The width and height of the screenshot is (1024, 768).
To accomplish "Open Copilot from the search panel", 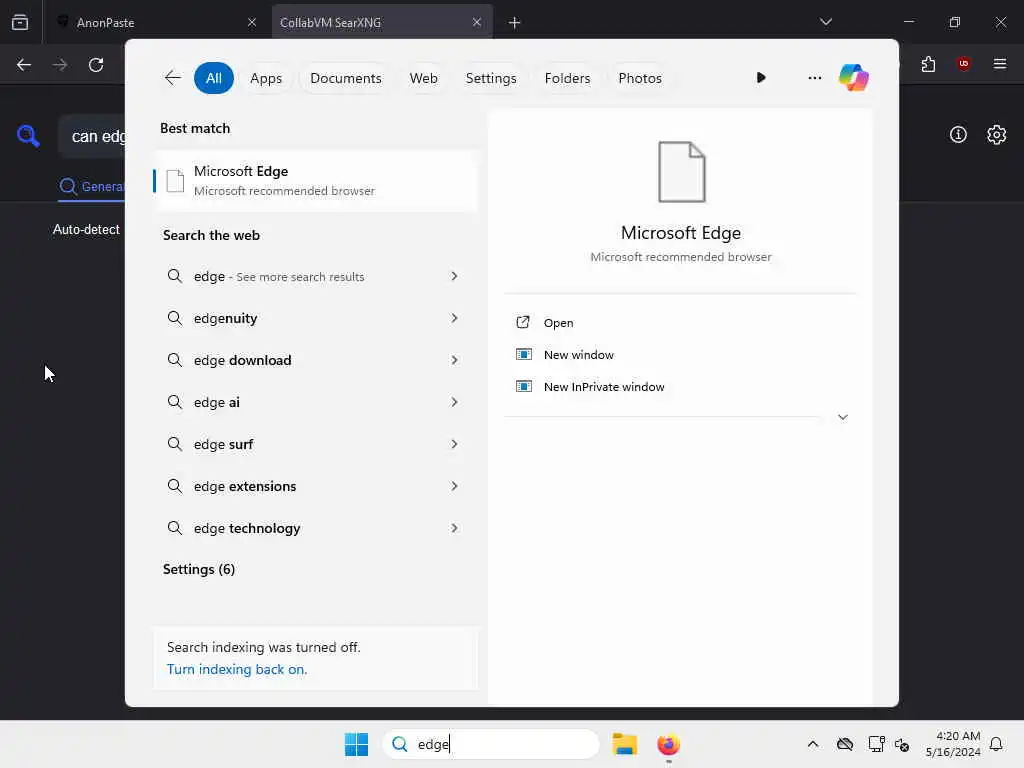I will (x=854, y=78).
